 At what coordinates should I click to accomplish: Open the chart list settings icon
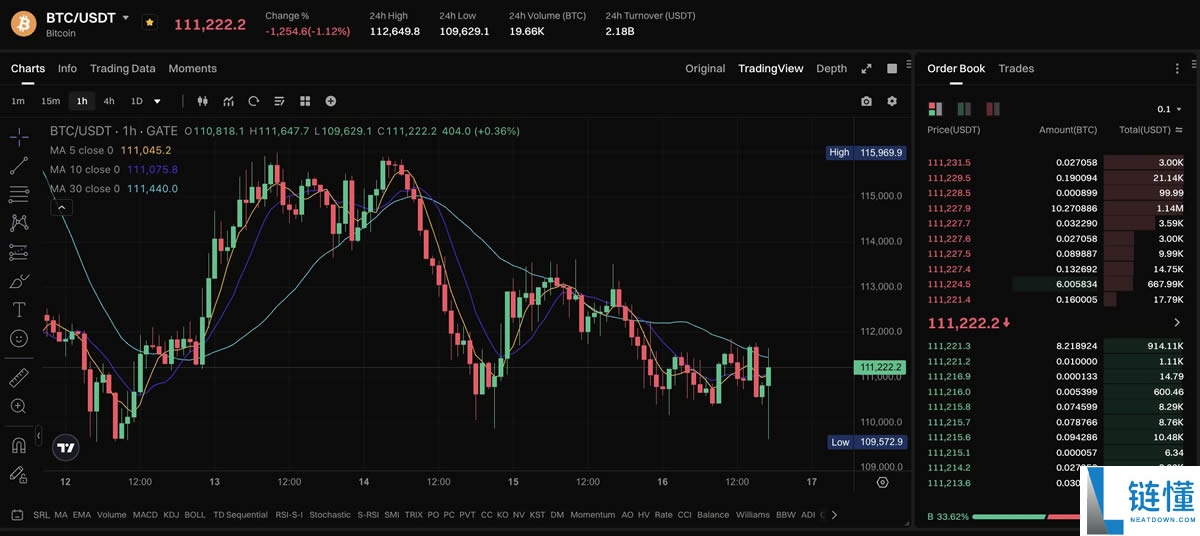pyautogui.click(x=280, y=101)
